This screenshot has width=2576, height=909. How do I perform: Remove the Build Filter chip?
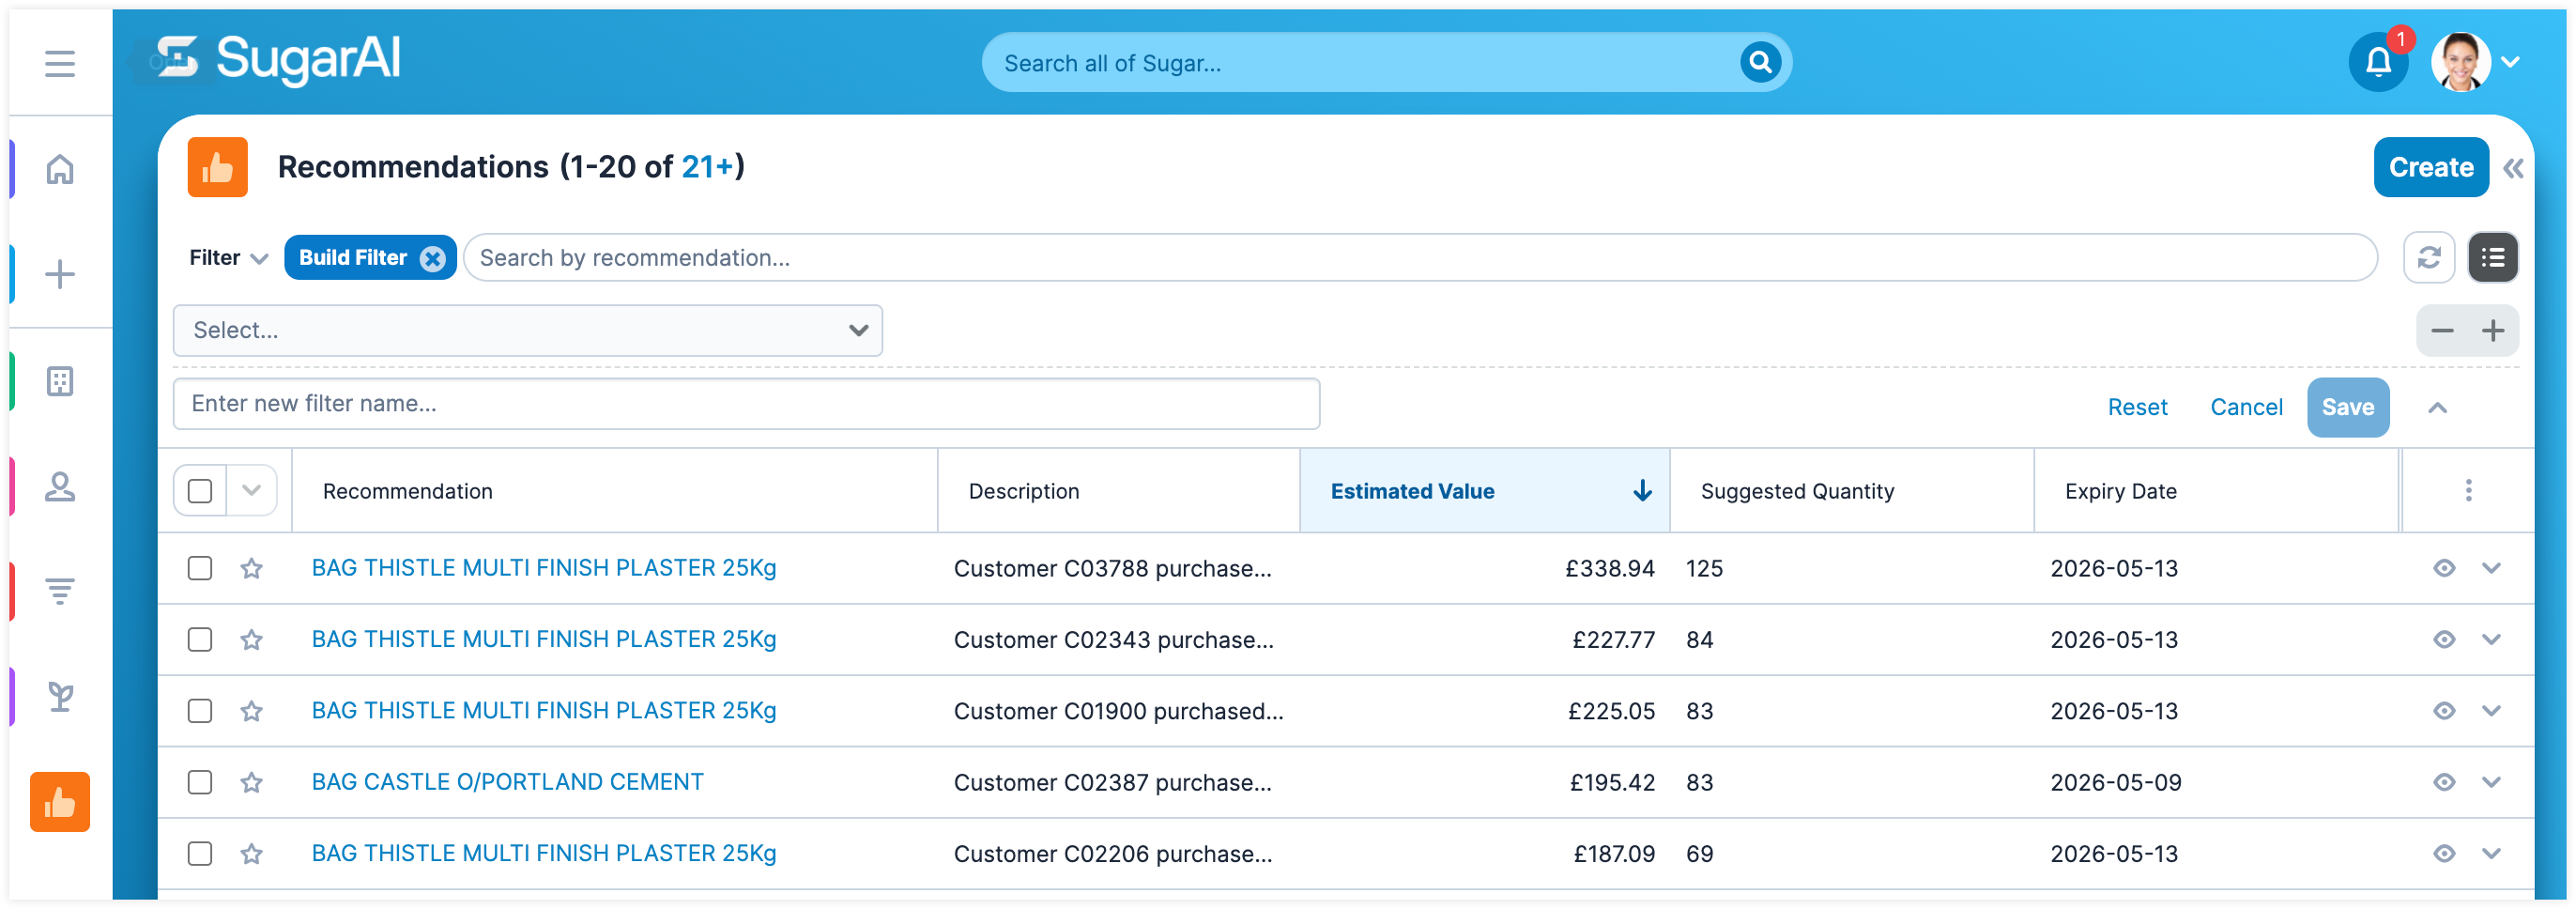[432, 259]
